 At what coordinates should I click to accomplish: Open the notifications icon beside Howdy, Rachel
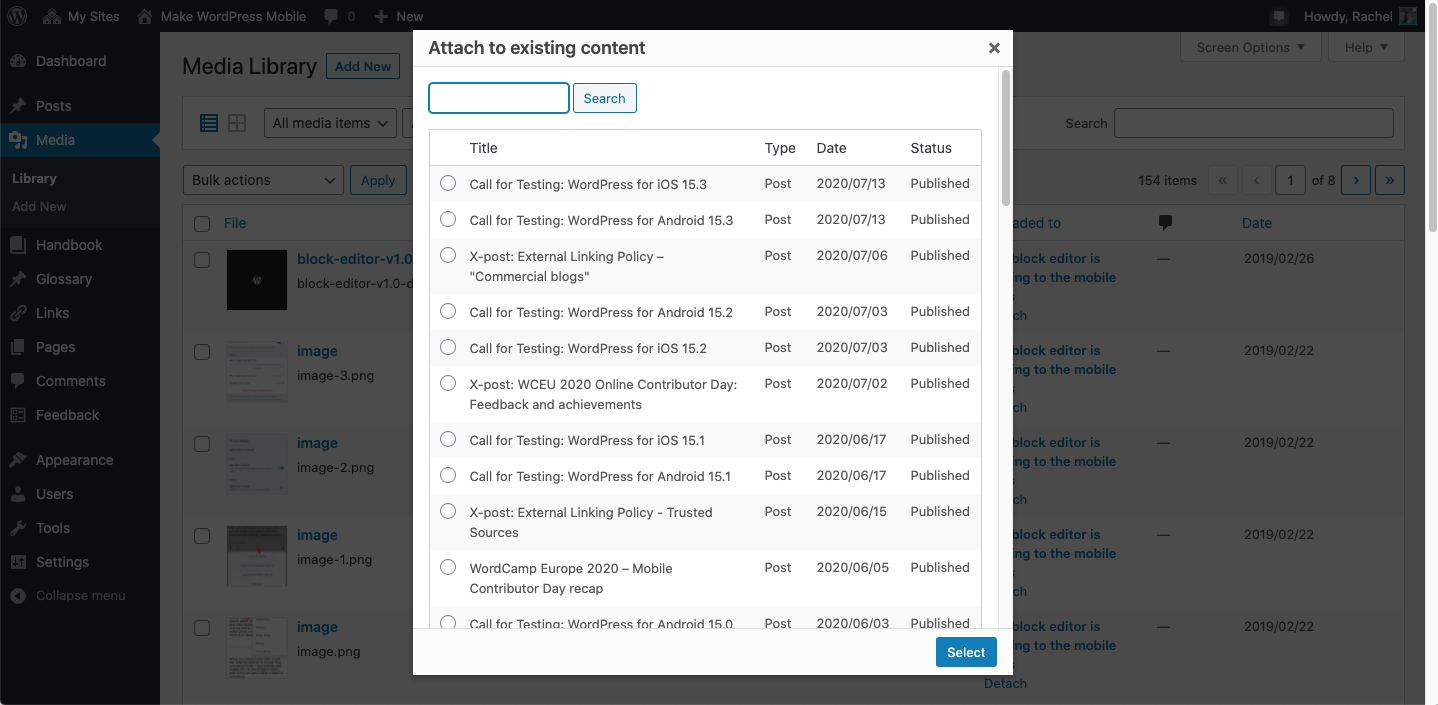[1278, 17]
